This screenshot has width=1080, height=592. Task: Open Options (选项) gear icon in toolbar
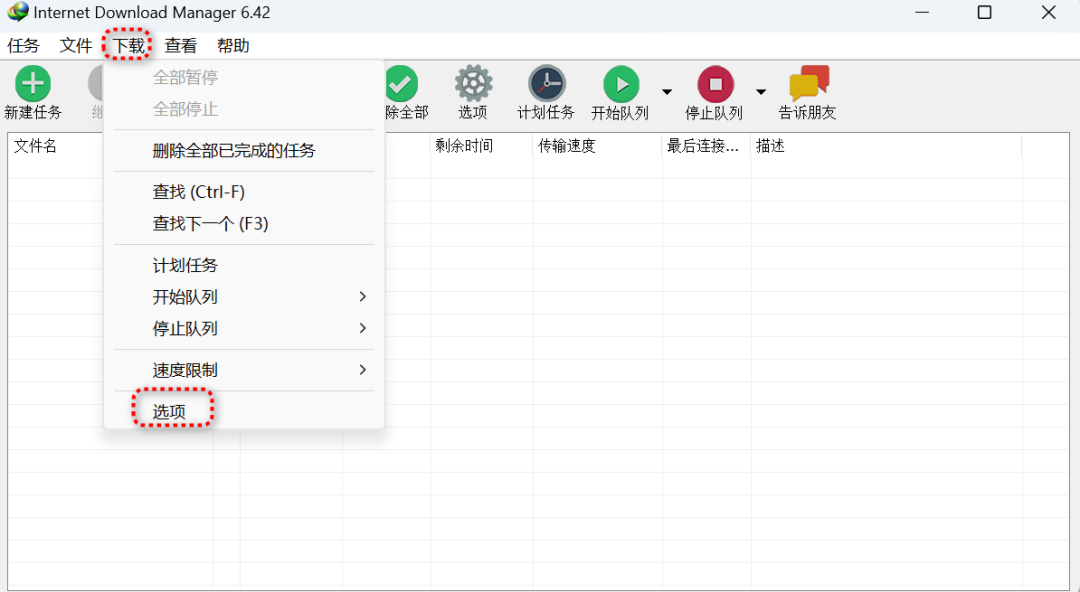tap(473, 83)
